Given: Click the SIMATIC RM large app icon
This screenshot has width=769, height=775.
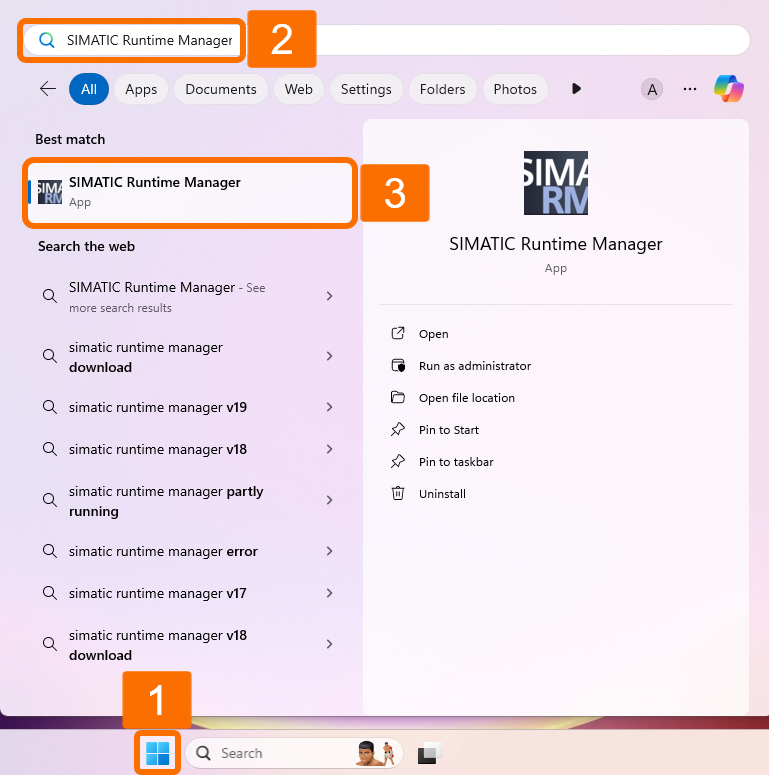Looking at the screenshot, I should point(555,183).
